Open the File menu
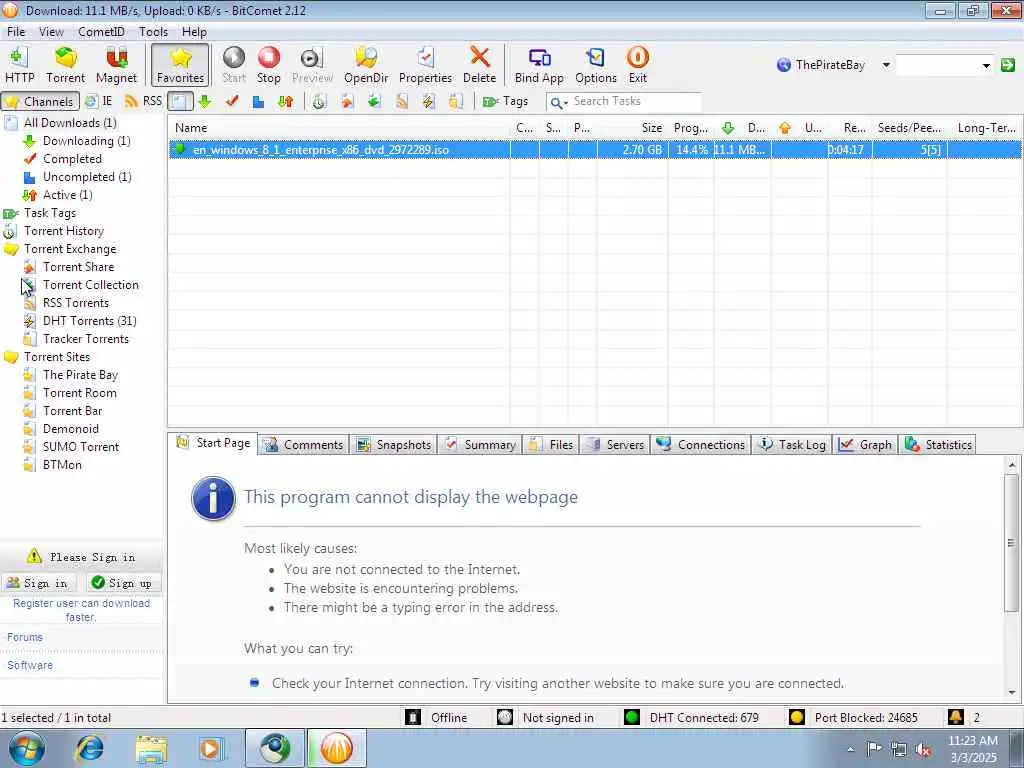 [x=16, y=31]
